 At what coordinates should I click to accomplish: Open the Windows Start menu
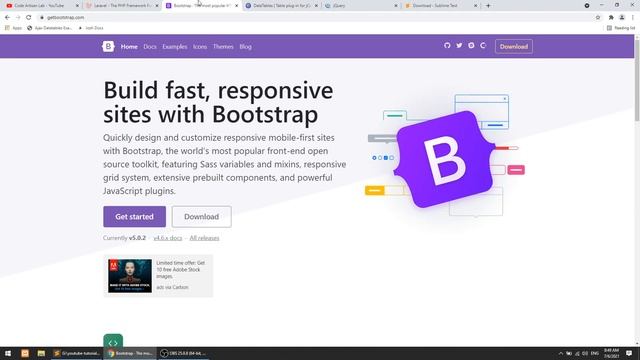8,353
